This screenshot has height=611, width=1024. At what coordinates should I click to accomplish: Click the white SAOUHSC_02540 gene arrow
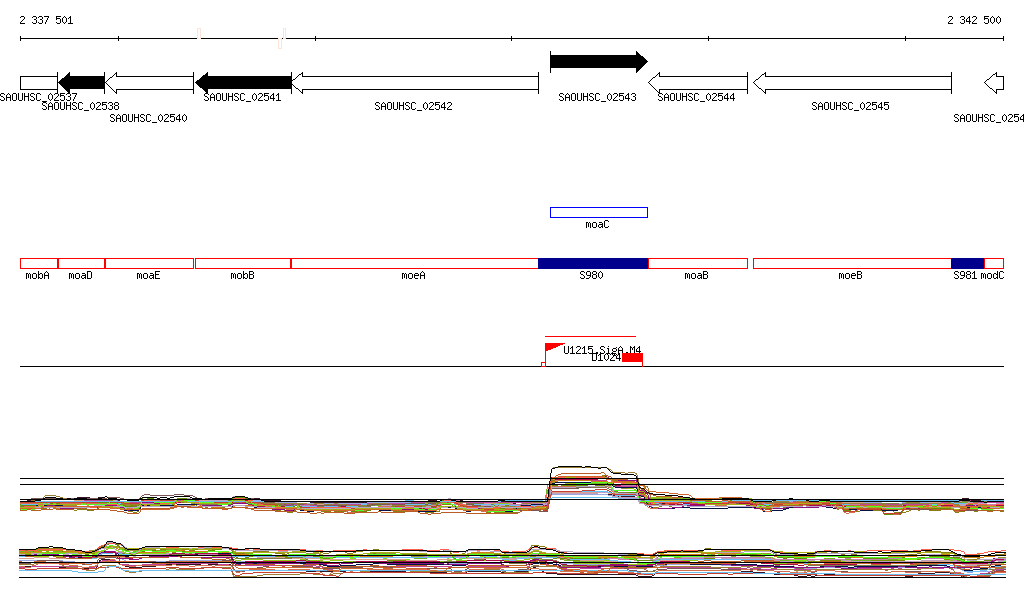coord(149,82)
